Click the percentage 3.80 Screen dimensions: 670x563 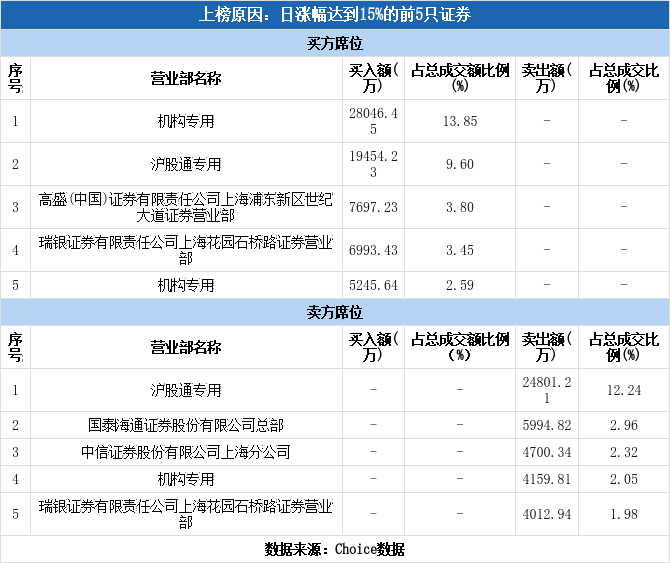click(x=460, y=207)
